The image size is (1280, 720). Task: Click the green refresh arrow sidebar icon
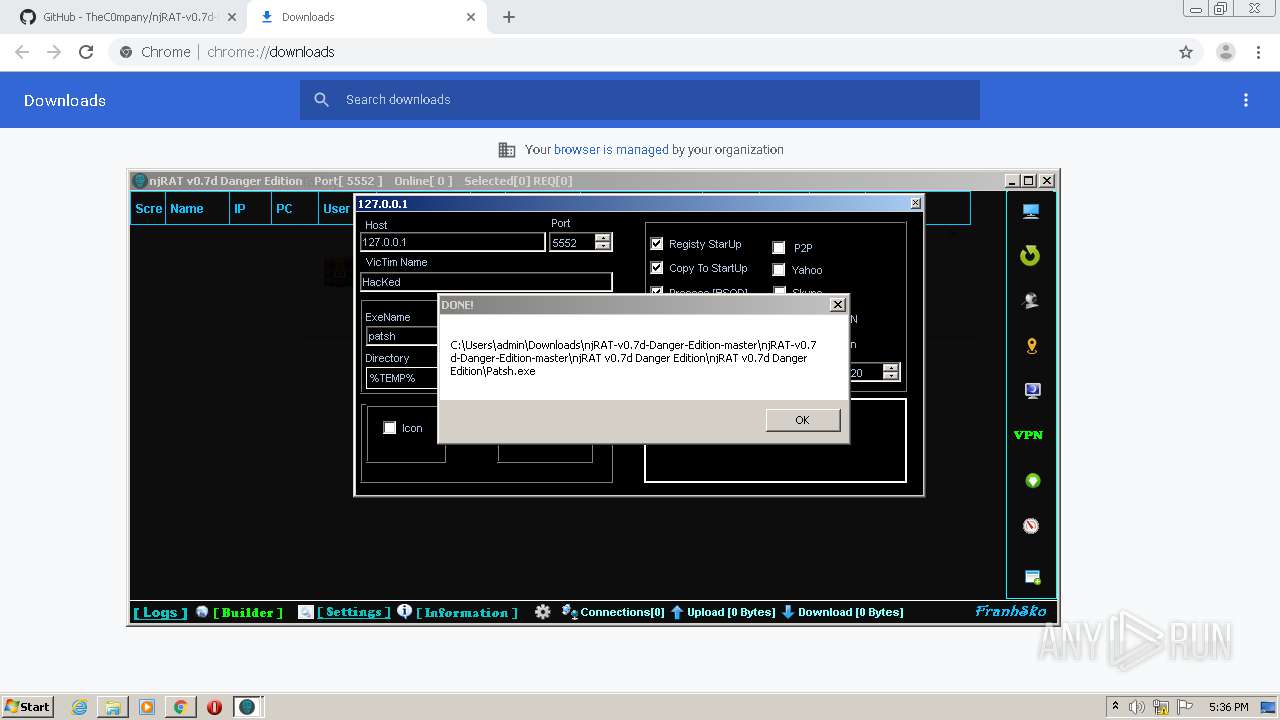click(1030, 256)
